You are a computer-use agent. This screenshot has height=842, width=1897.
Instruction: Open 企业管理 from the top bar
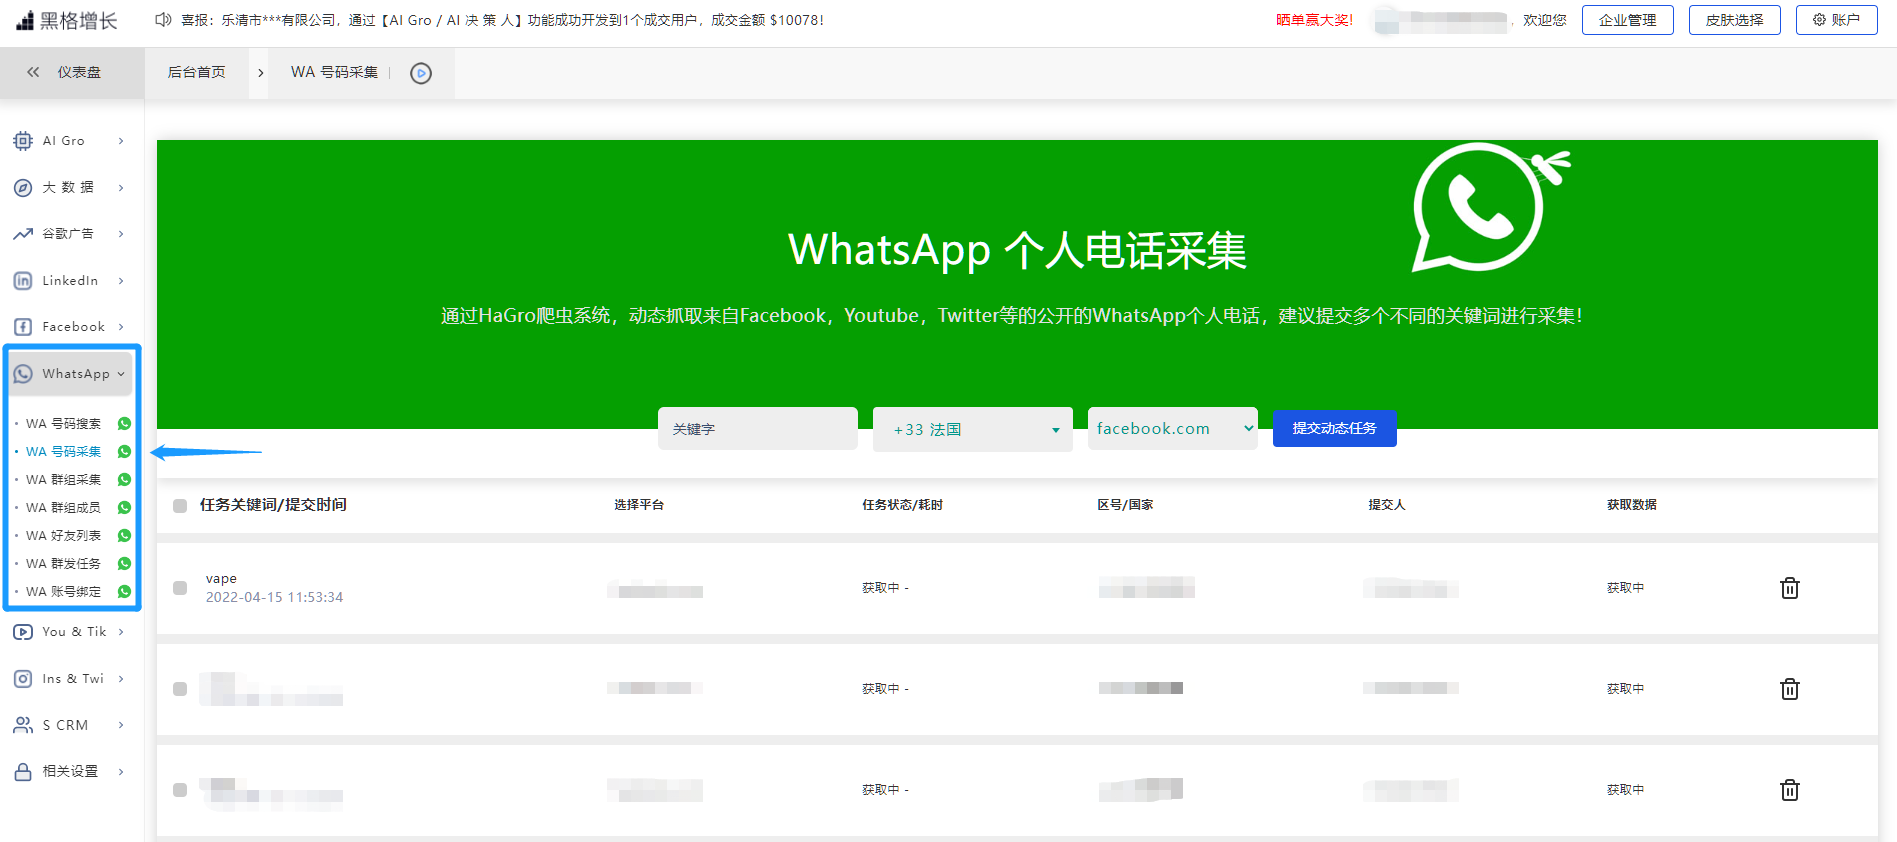[1627, 20]
